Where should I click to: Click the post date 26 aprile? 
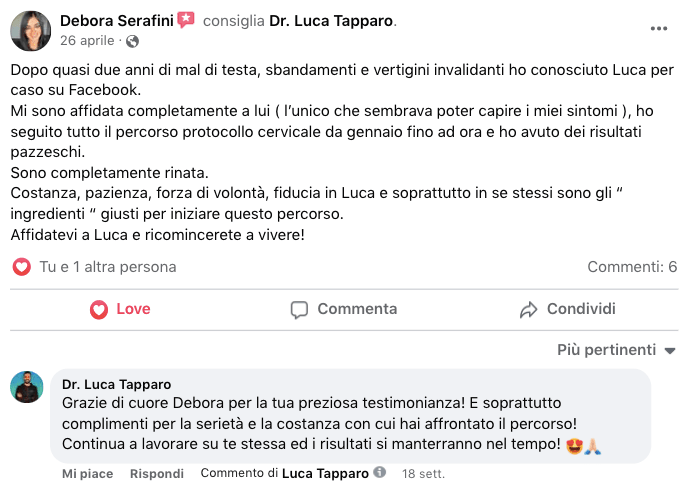88,41
